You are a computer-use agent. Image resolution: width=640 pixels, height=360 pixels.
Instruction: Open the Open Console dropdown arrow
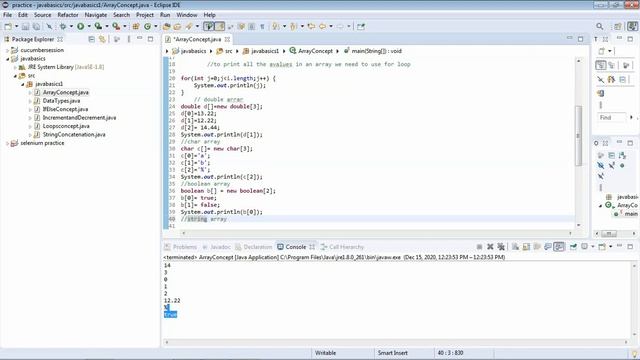[611, 247]
